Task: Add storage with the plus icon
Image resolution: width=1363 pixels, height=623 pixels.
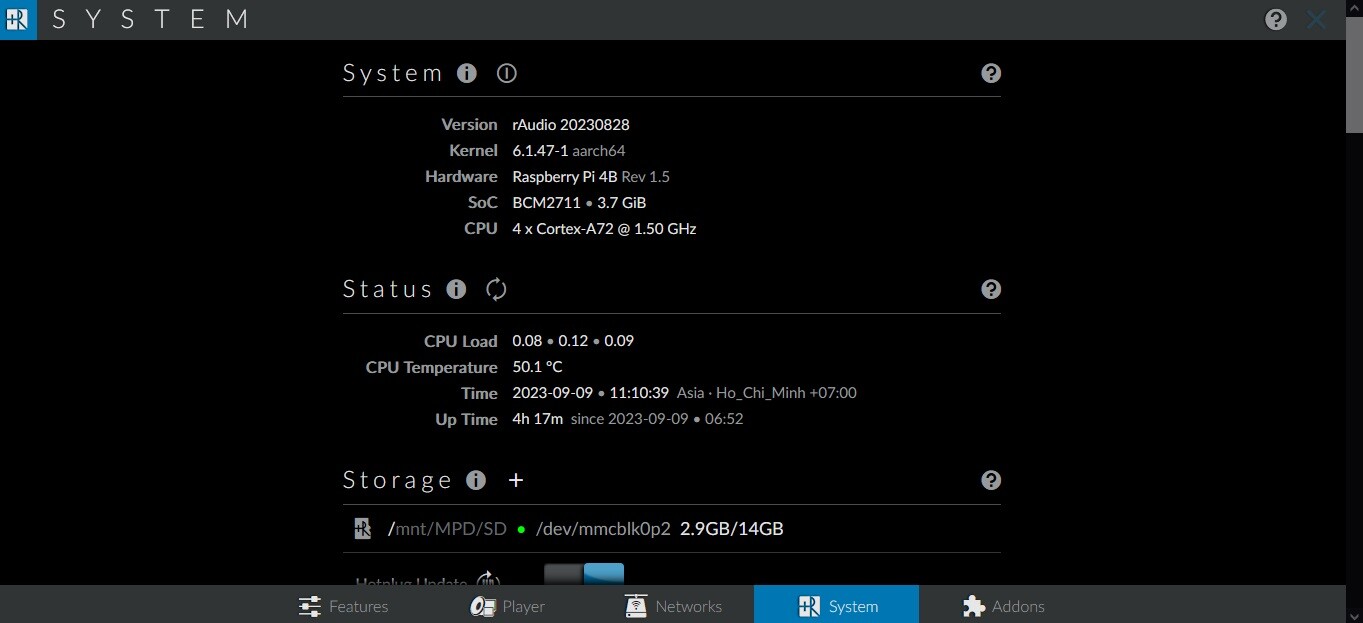Action: point(516,480)
